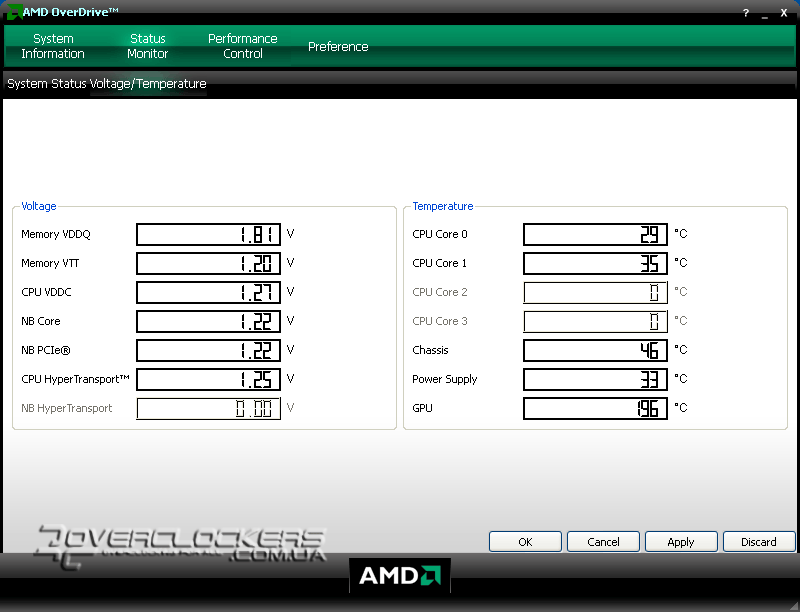Click the "GPU" label

coord(422,408)
